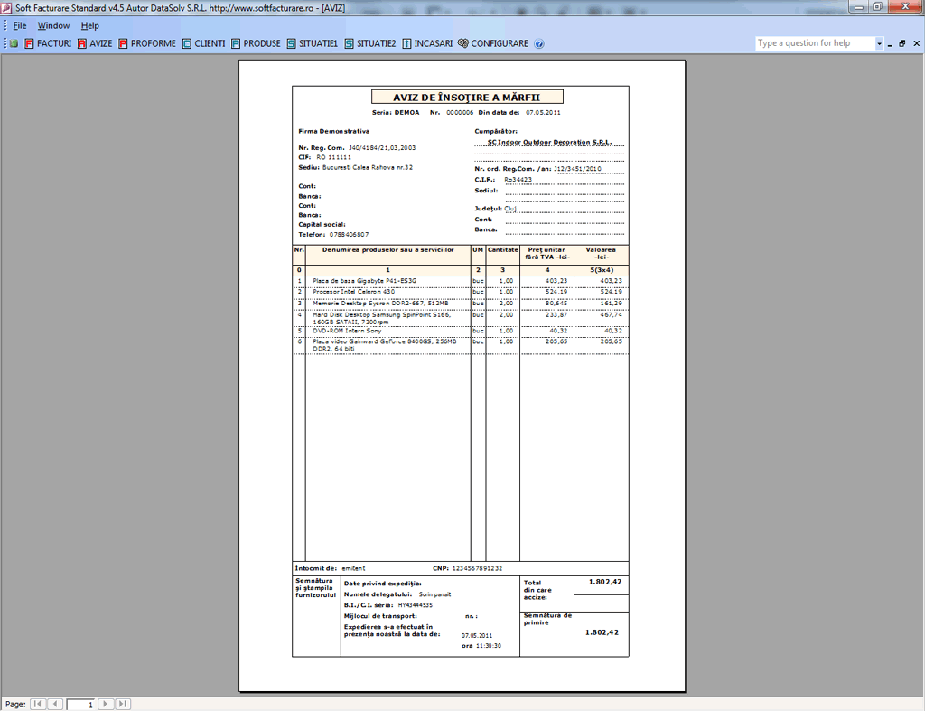Click the AVIZE toolbar button
Screen dimensions: 925x711
94,44
